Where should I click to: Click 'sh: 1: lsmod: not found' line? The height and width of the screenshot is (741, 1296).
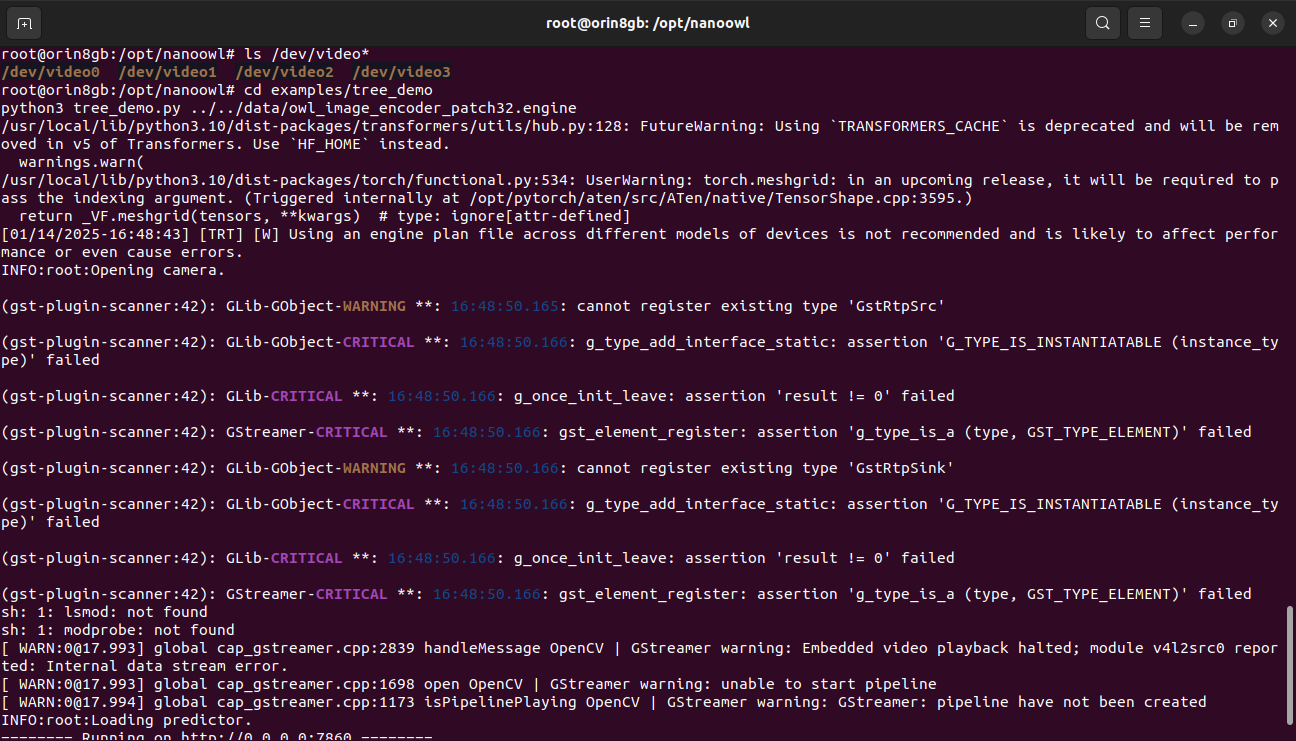coord(105,612)
